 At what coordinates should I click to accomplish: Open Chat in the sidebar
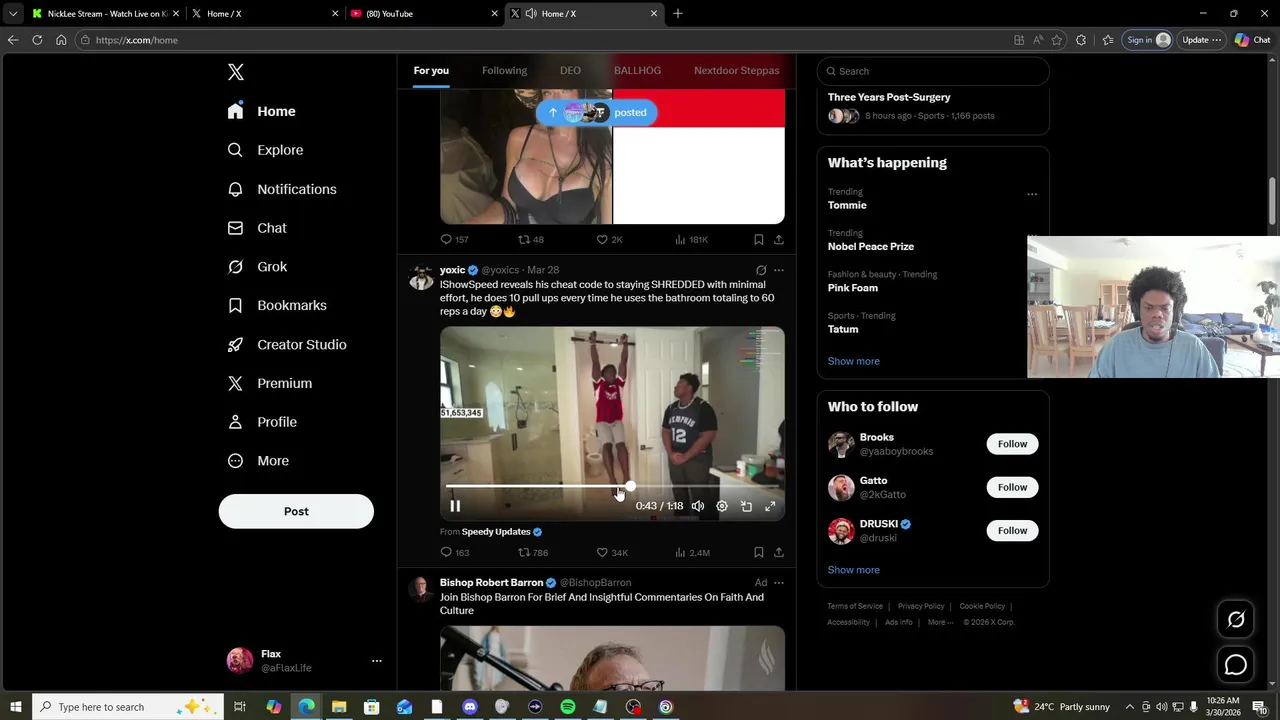[x=257, y=228]
